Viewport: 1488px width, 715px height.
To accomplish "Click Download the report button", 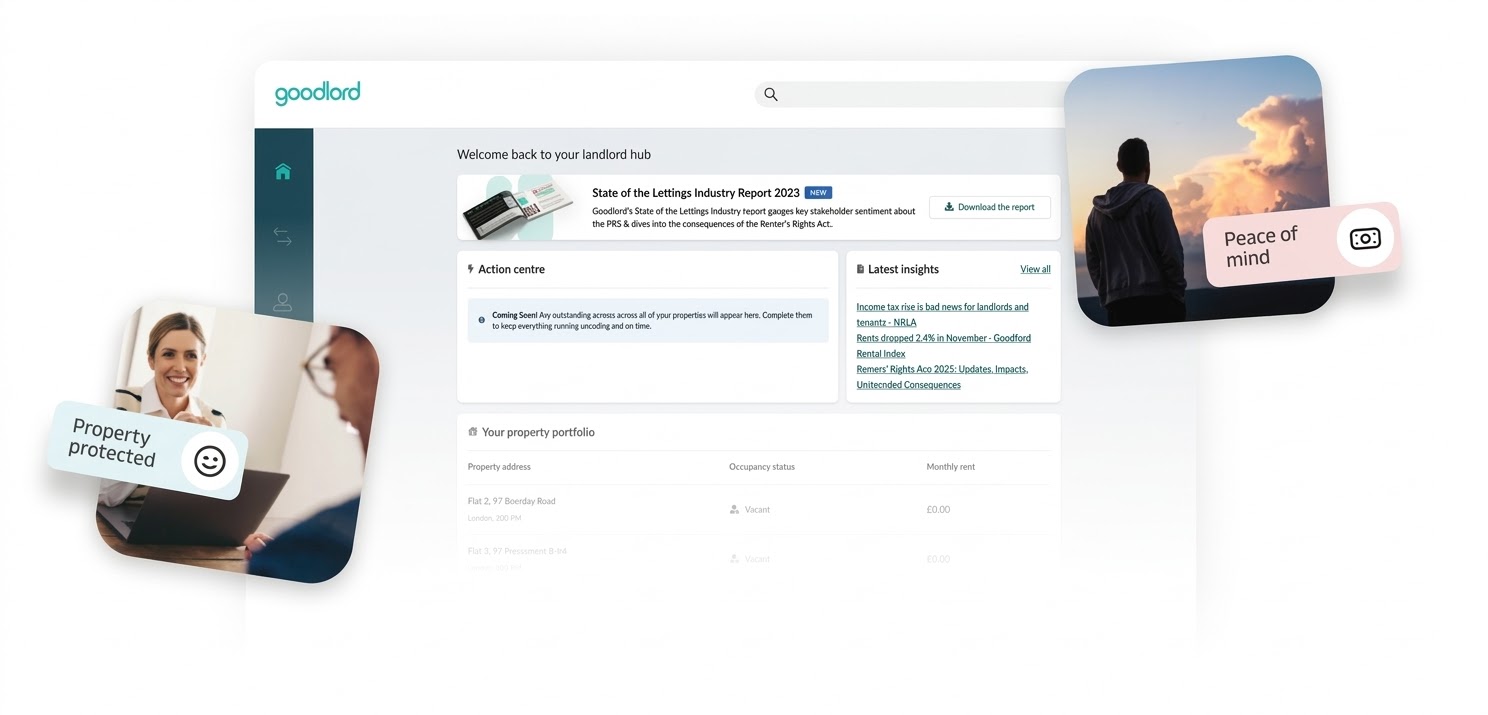I will pyautogui.click(x=989, y=207).
